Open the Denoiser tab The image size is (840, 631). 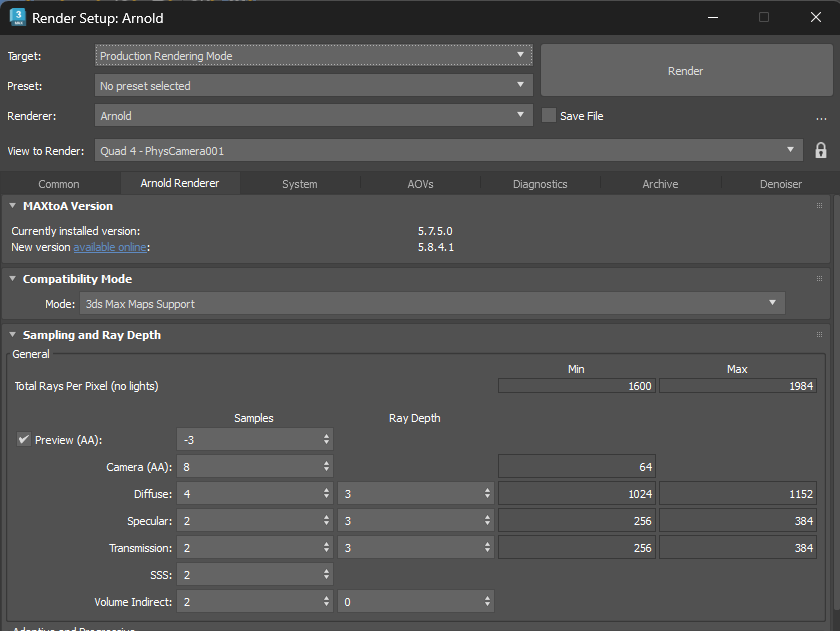click(781, 184)
